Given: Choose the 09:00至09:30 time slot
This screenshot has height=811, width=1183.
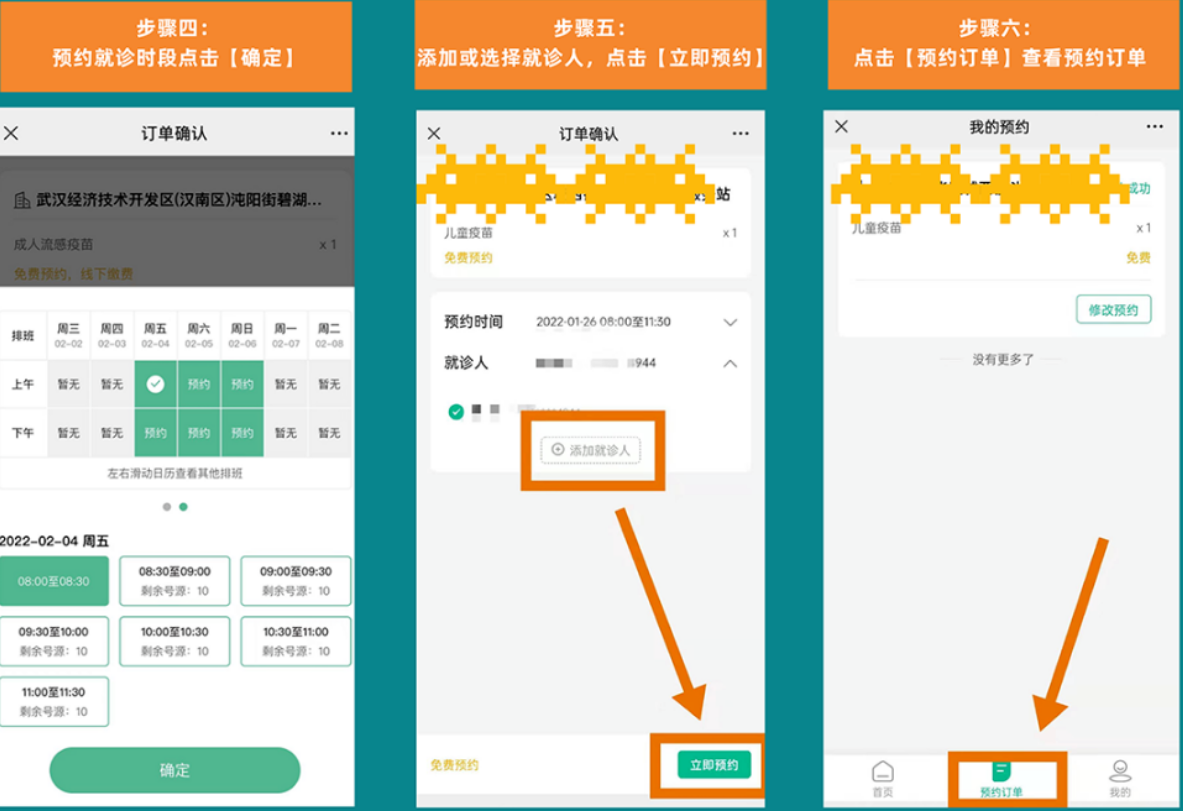Looking at the screenshot, I should 296,581.
